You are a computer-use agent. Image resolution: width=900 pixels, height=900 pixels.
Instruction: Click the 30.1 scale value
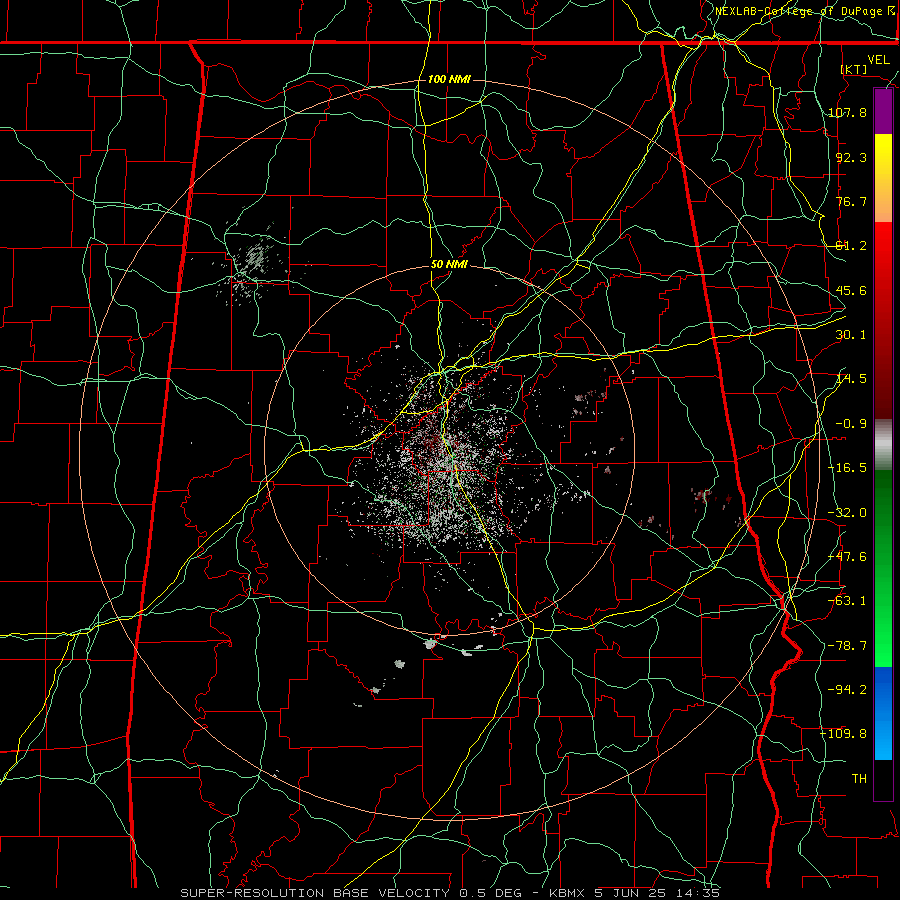[851, 335]
